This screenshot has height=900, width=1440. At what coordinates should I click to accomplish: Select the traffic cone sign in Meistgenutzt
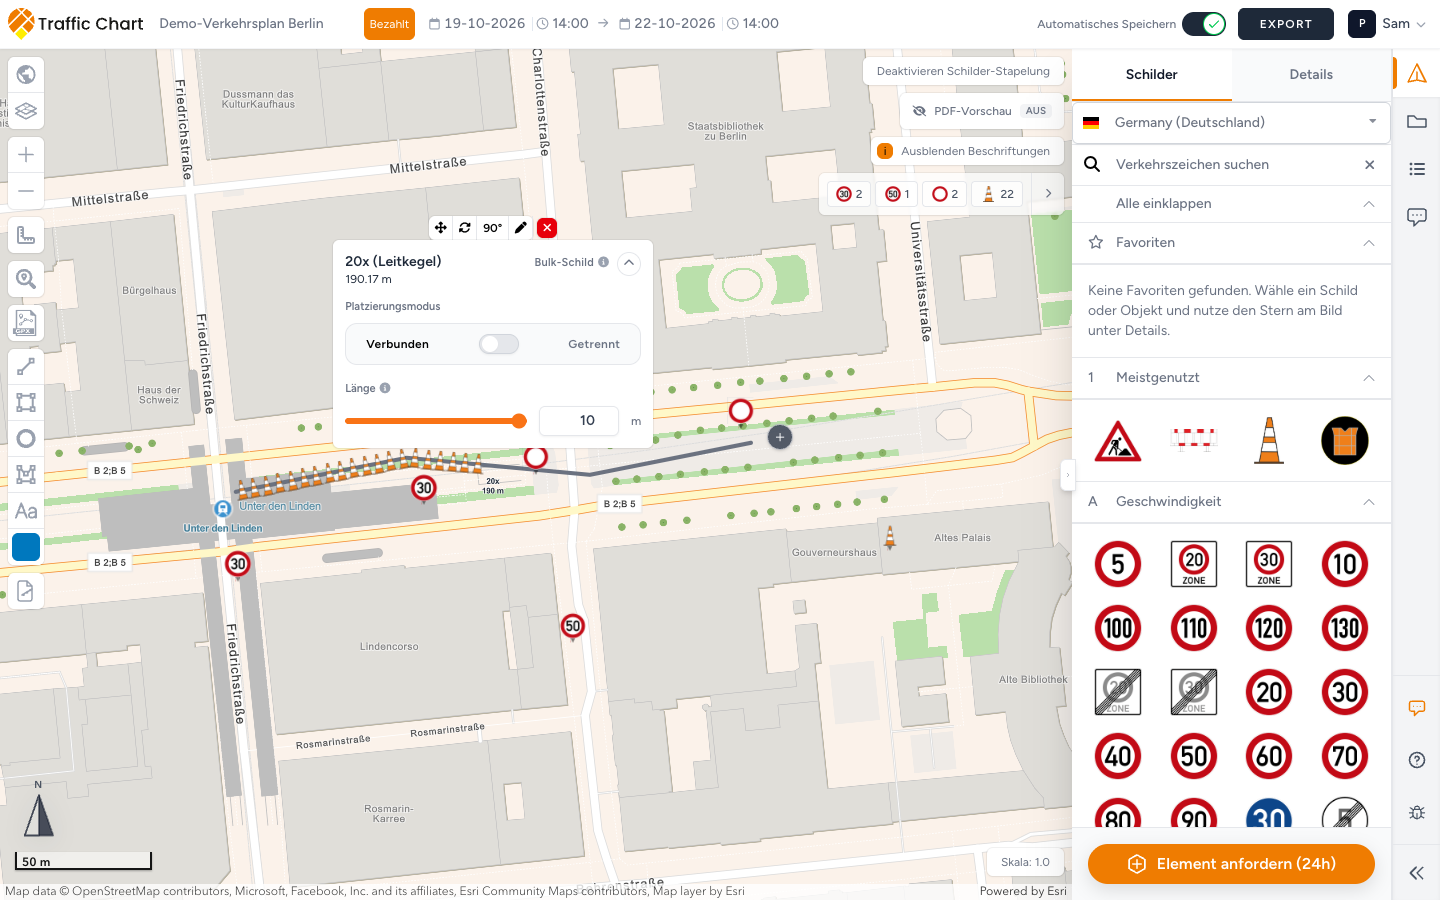(x=1269, y=441)
